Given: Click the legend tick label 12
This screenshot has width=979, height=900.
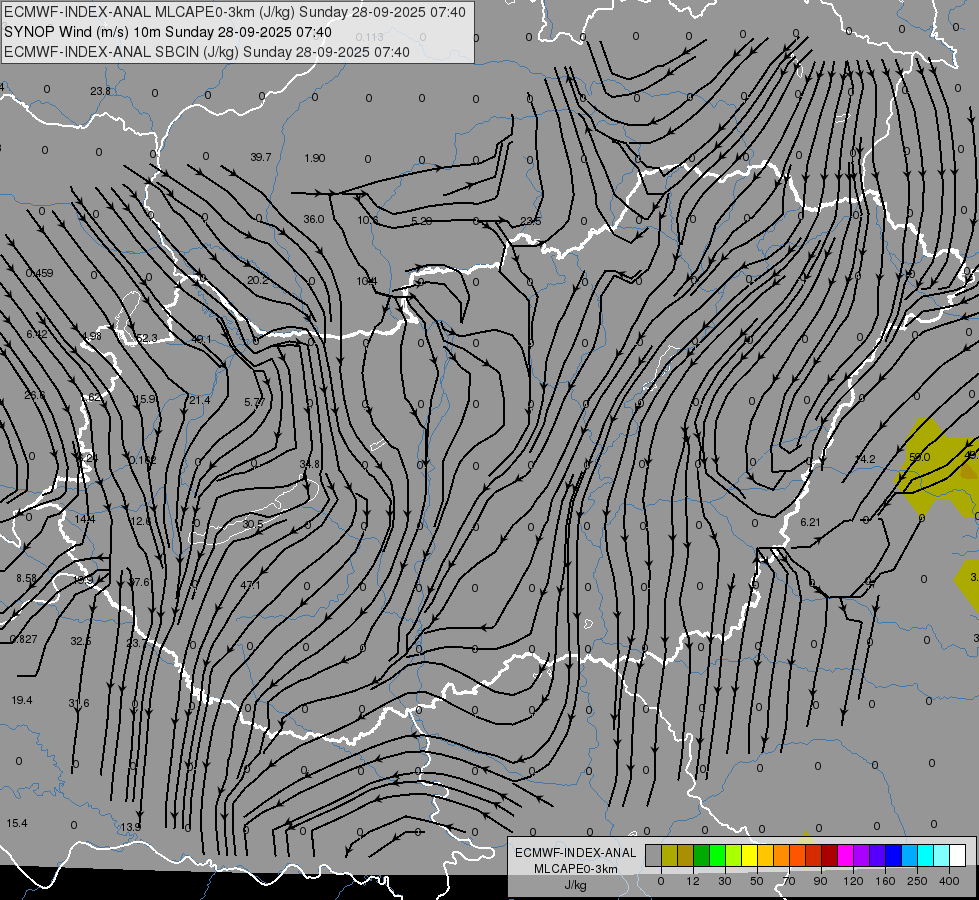Looking at the screenshot, I should 692,881.
